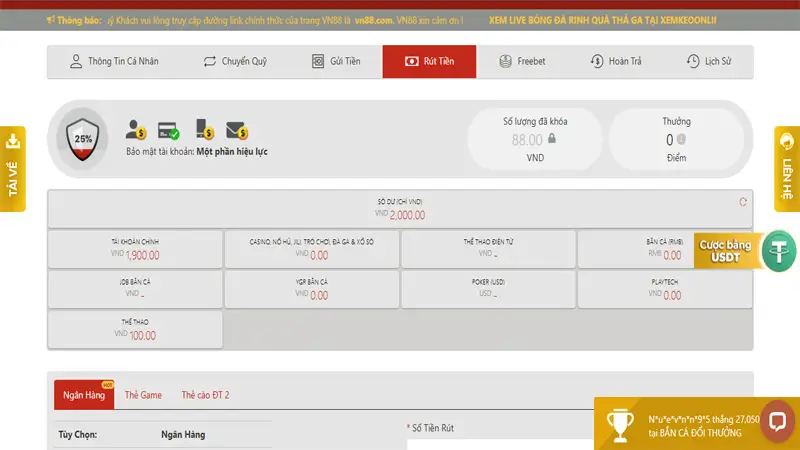Click the Một phần hiệu lực security status

(x=232, y=152)
